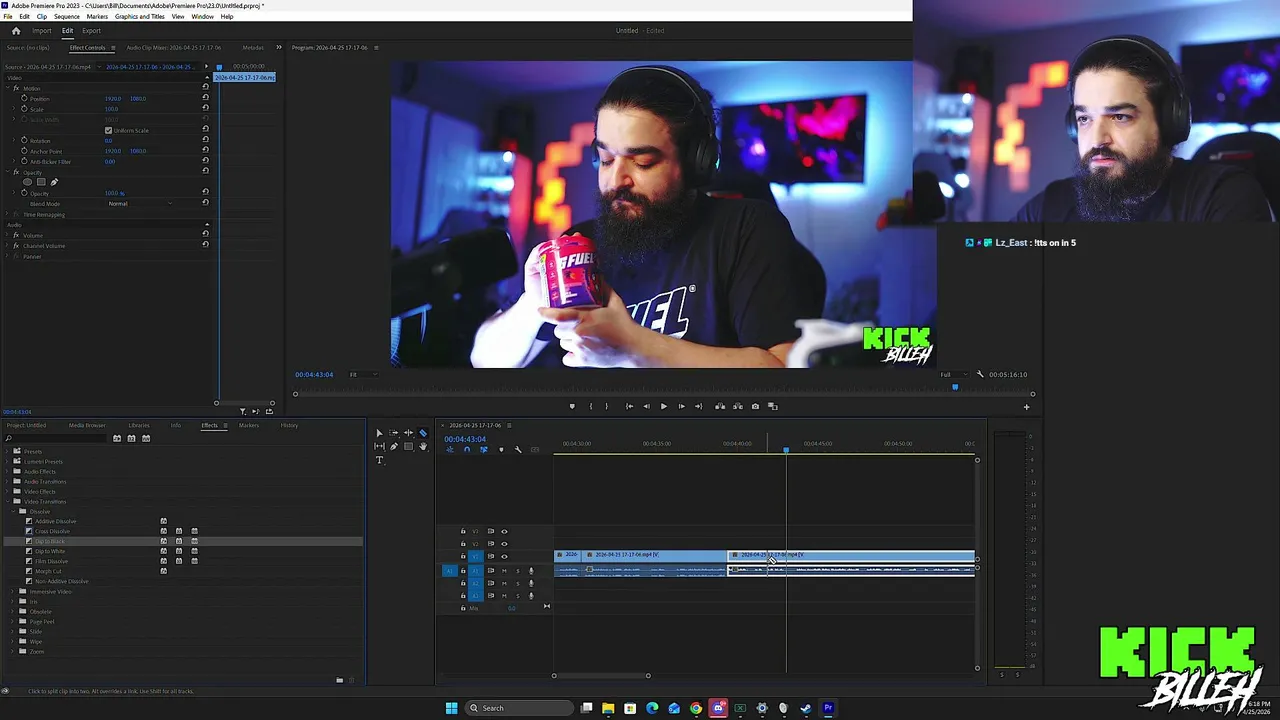Collapse the Video Transitions folder
The width and height of the screenshot is (1280, 720).
tap(8, 501)
